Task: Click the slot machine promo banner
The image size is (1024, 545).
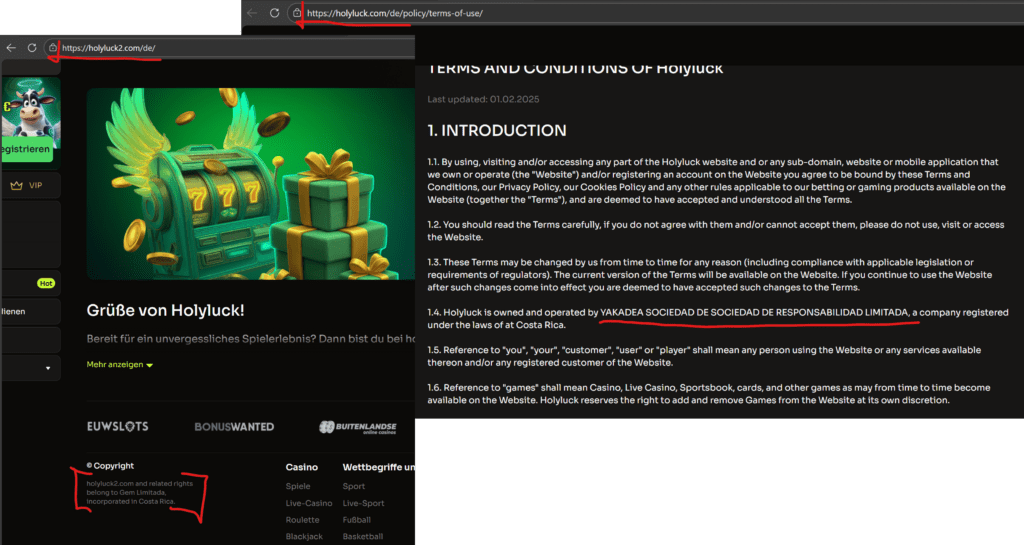Action: (x=251, y=184)
